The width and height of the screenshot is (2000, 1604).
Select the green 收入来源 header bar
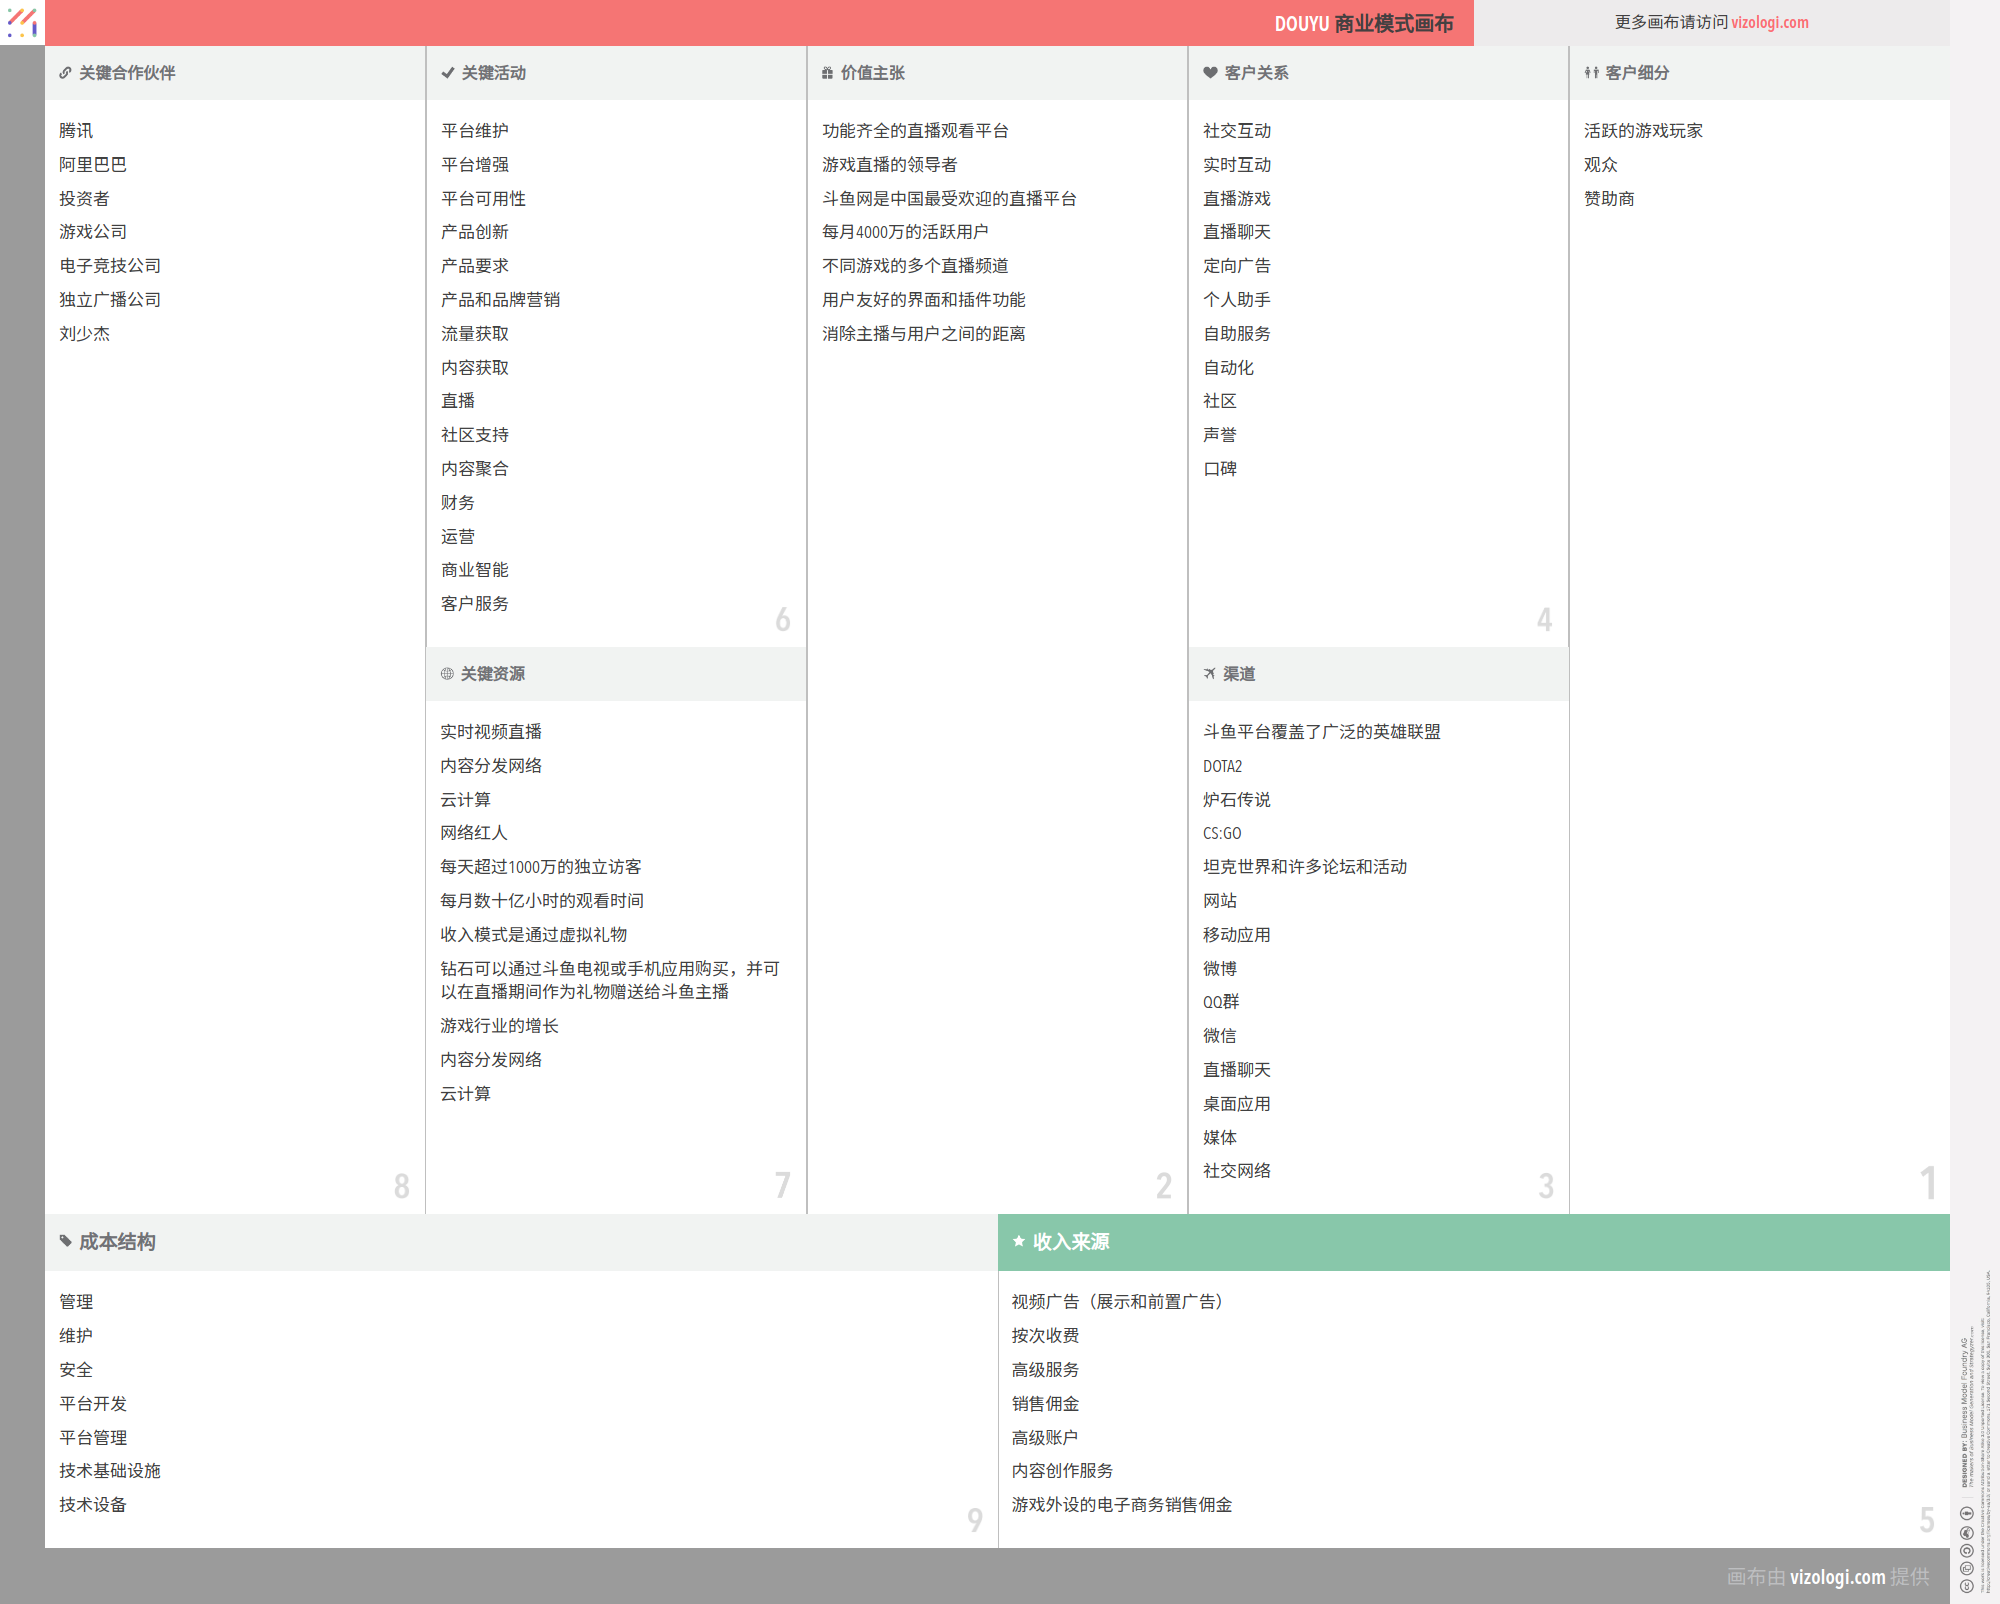[1473, 1242]
